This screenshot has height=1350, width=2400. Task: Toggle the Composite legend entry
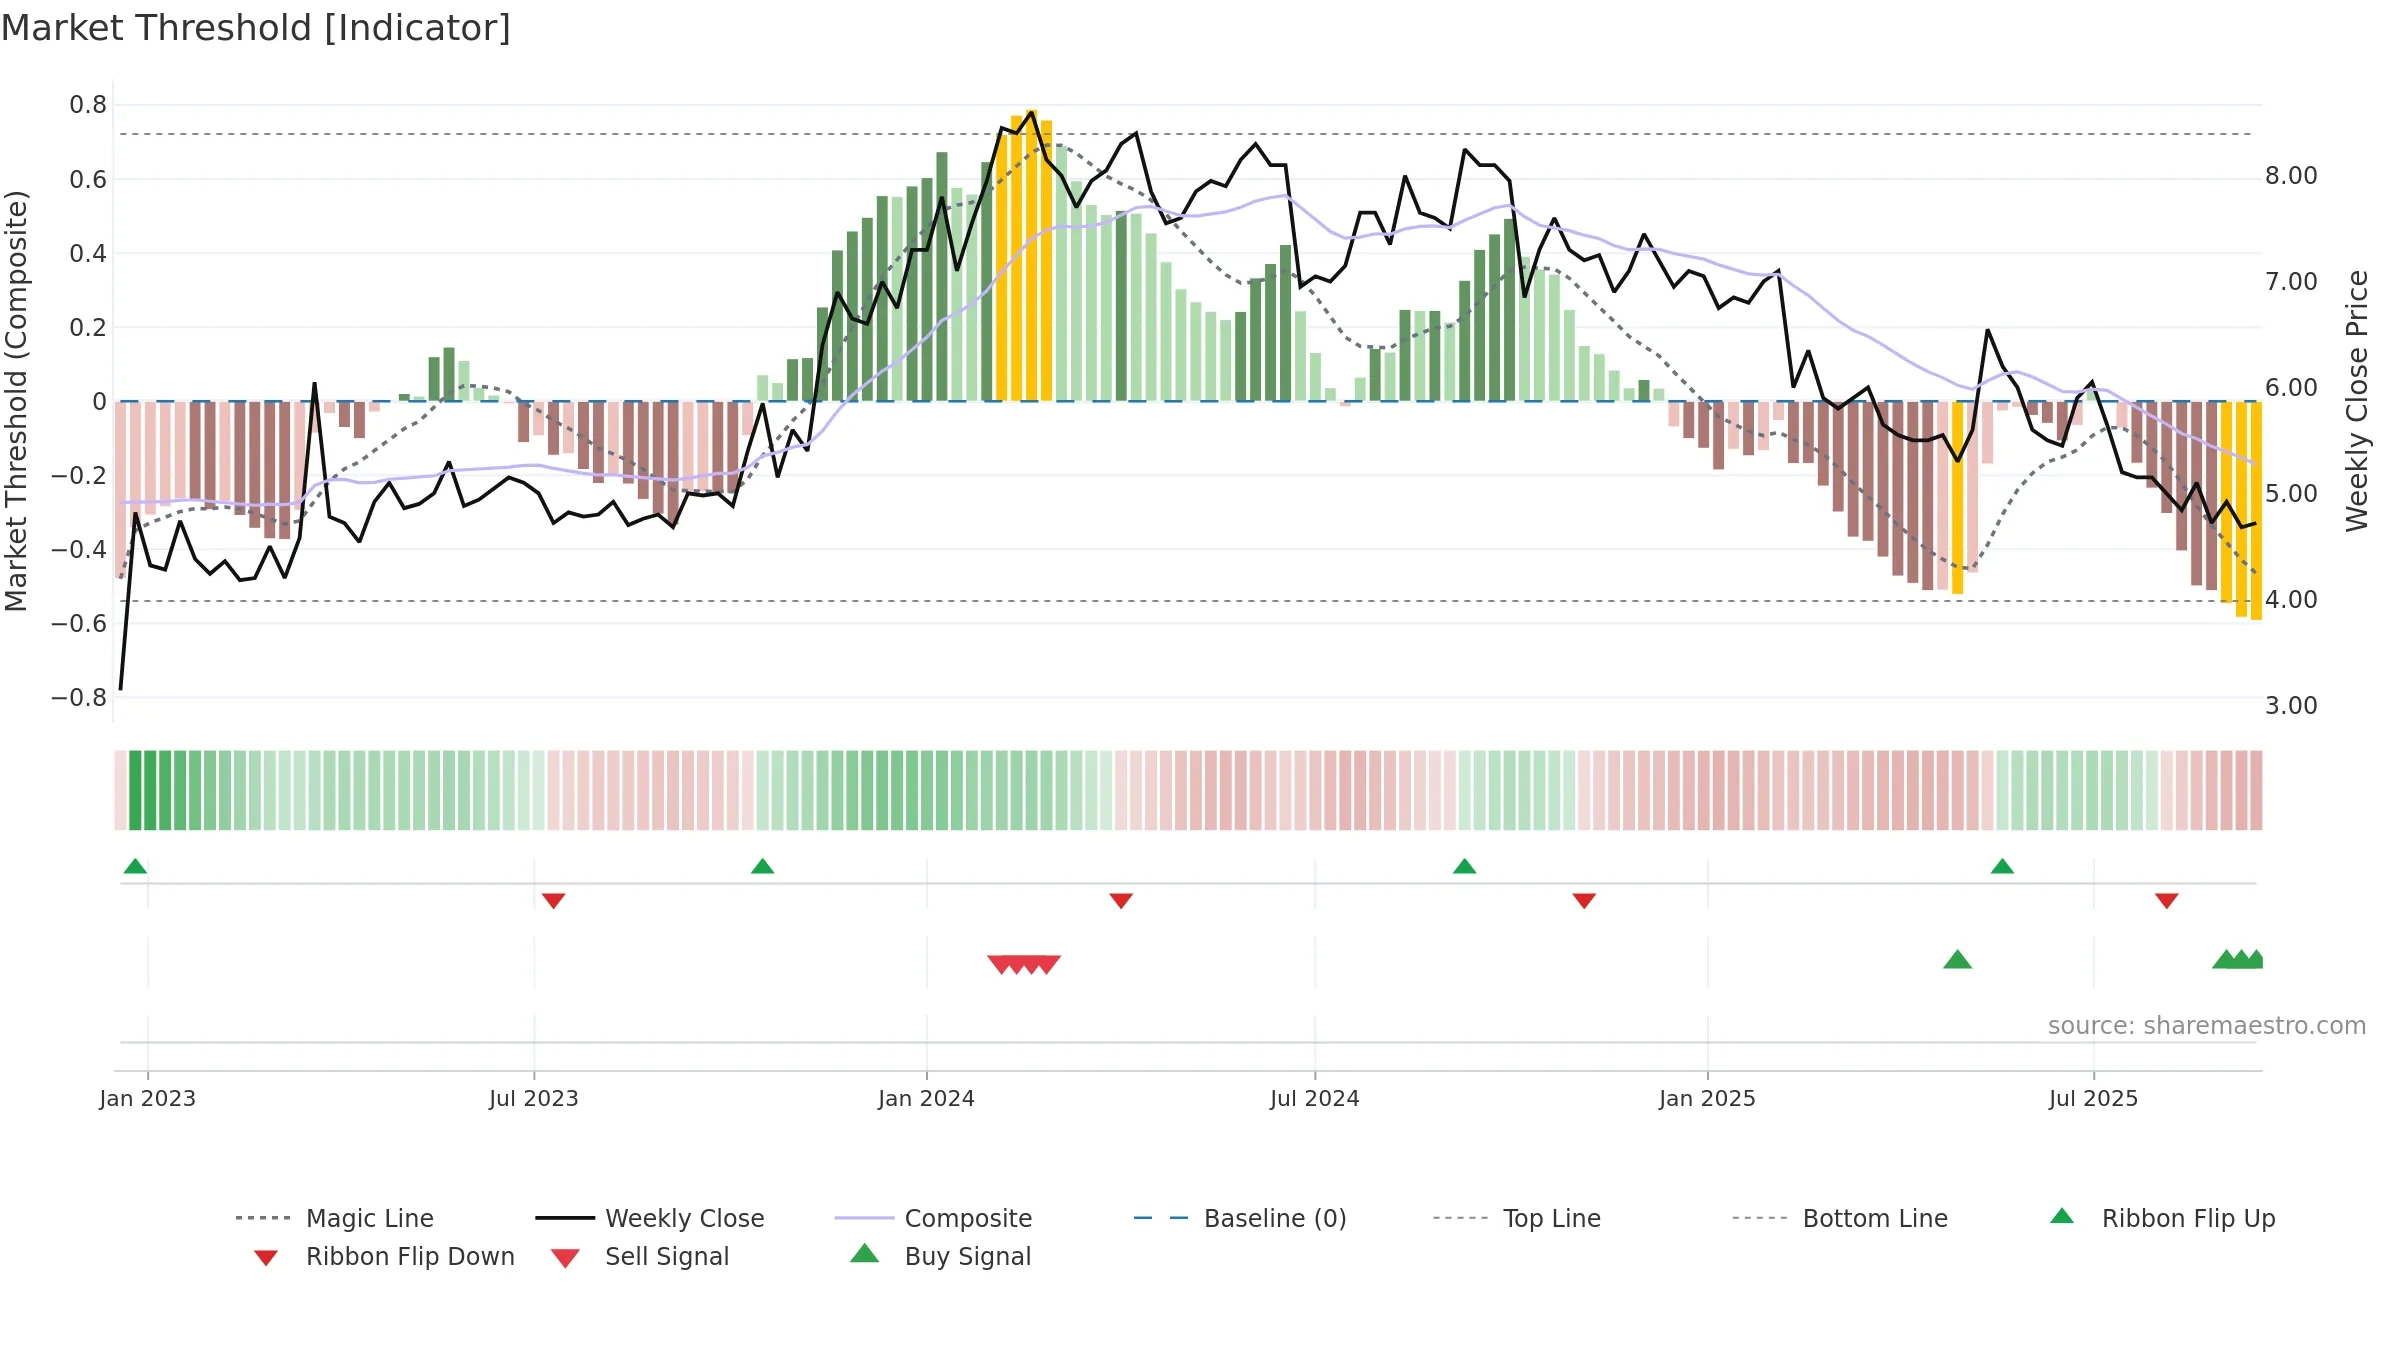point(934,1218)
